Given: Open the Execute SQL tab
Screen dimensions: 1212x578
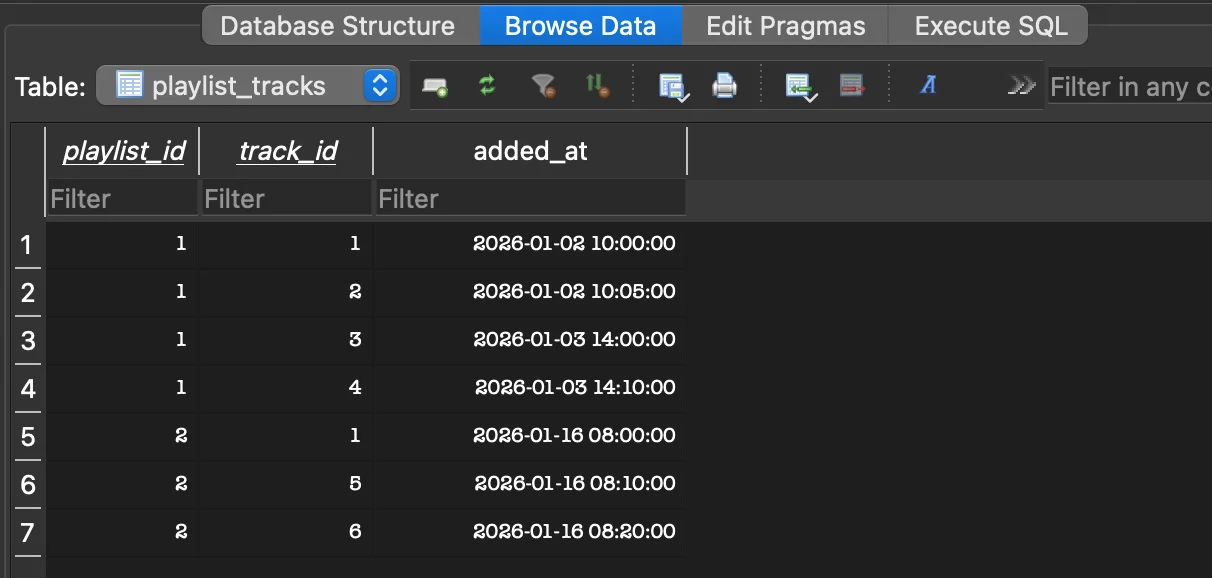Looking at the screenshot, I should 991,26.
